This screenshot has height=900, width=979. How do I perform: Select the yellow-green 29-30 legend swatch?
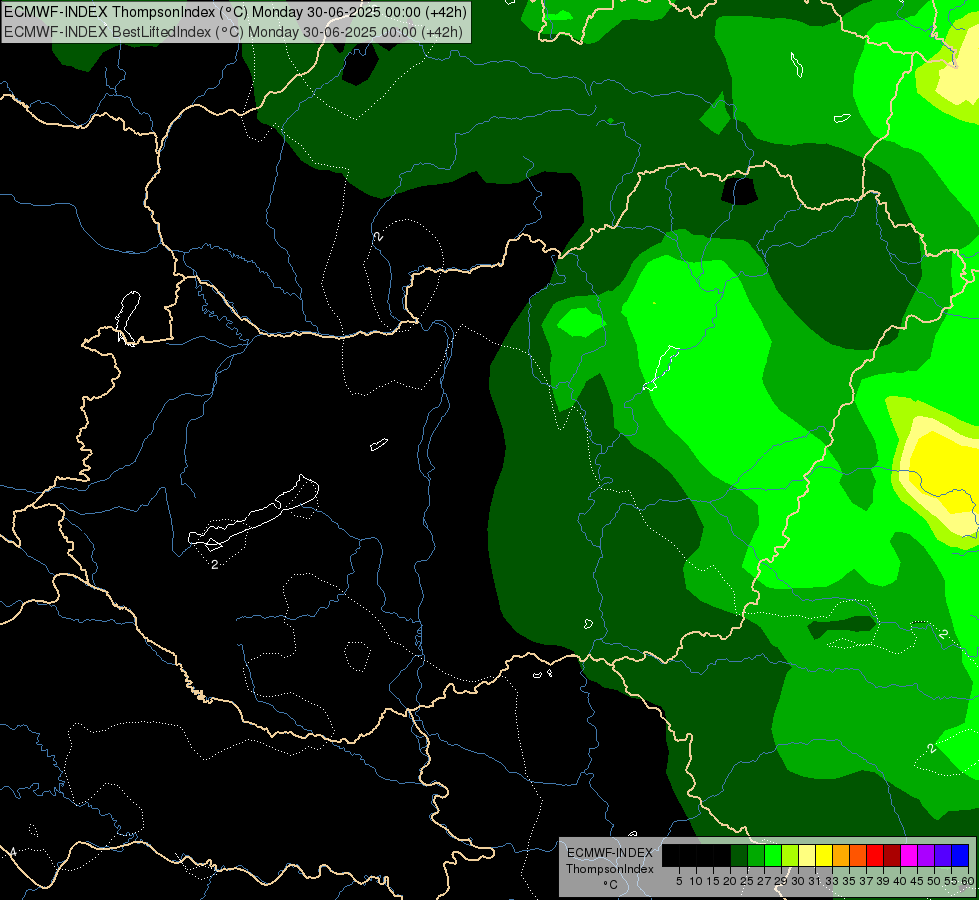[790, 855]
